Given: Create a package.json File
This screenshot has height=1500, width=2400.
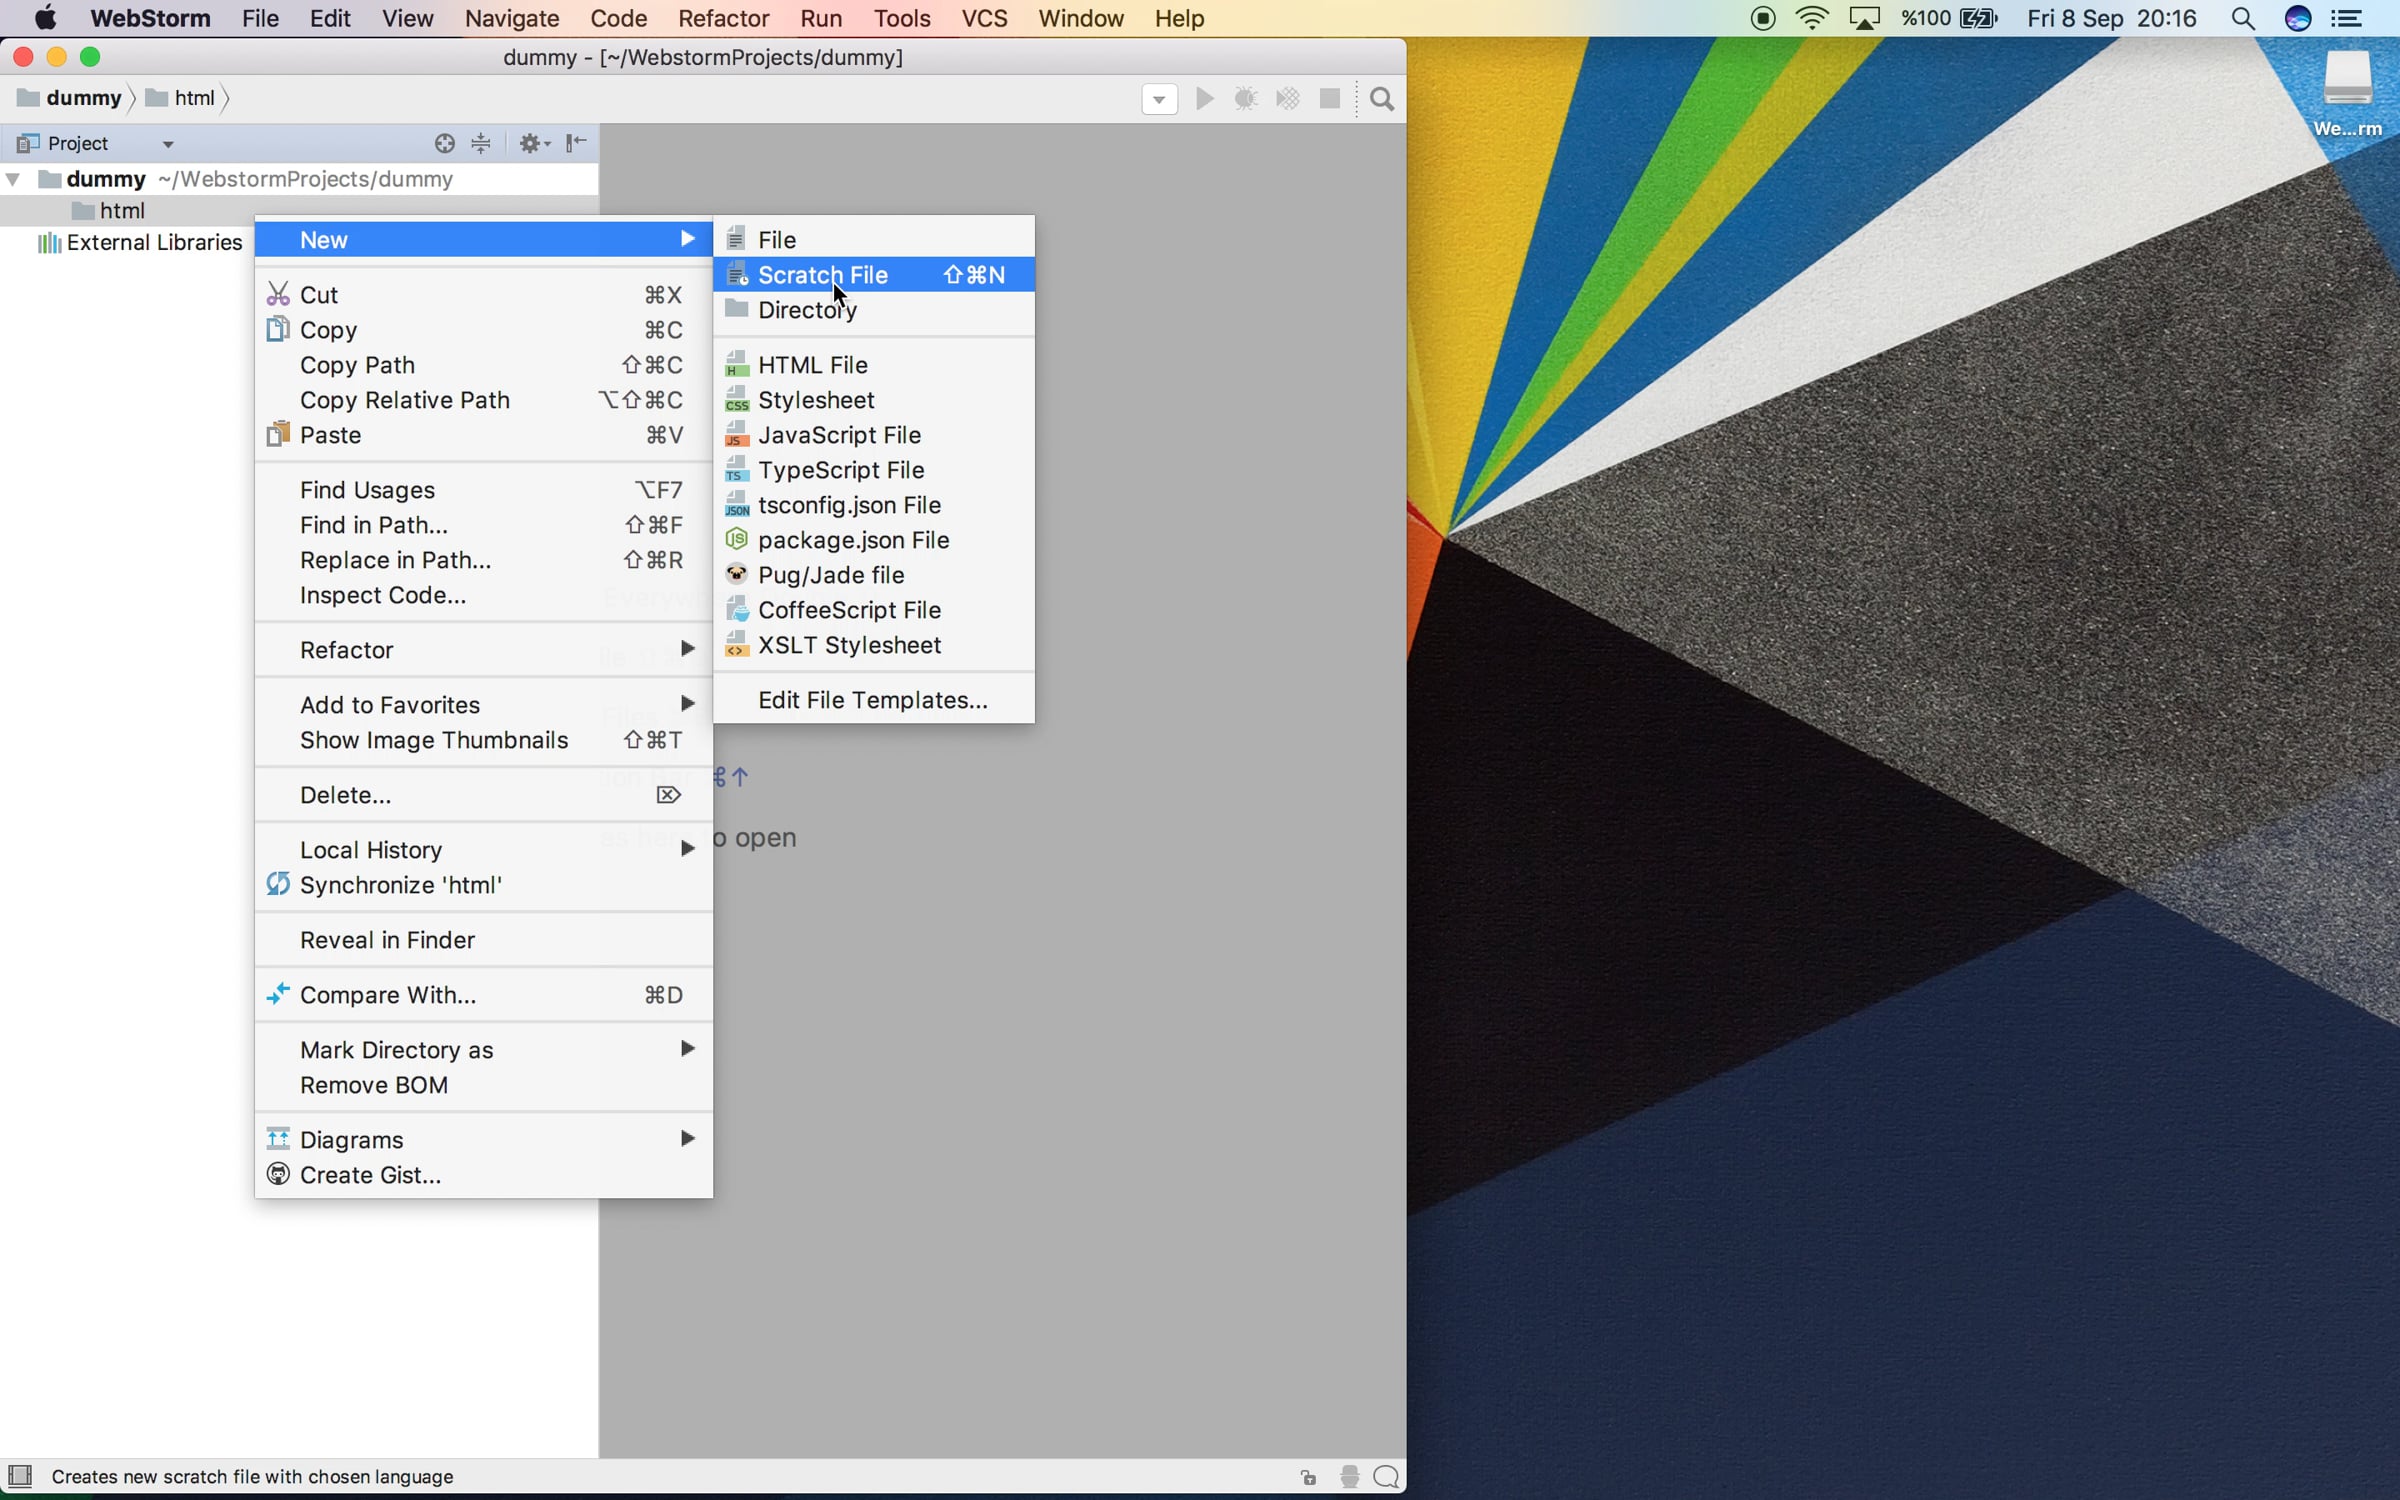Looking at the screenshot, I should [x=874, y=540].
